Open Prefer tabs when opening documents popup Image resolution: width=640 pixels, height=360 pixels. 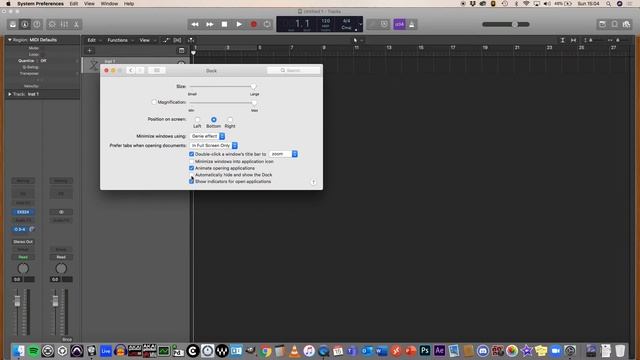click(214, 145)
